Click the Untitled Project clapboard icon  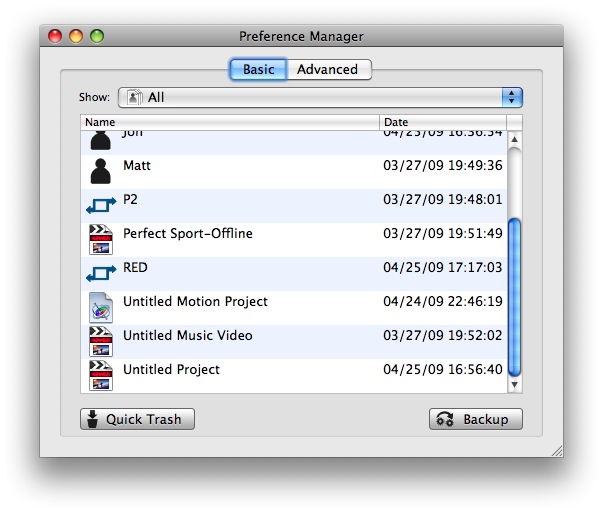click(101, 375)
